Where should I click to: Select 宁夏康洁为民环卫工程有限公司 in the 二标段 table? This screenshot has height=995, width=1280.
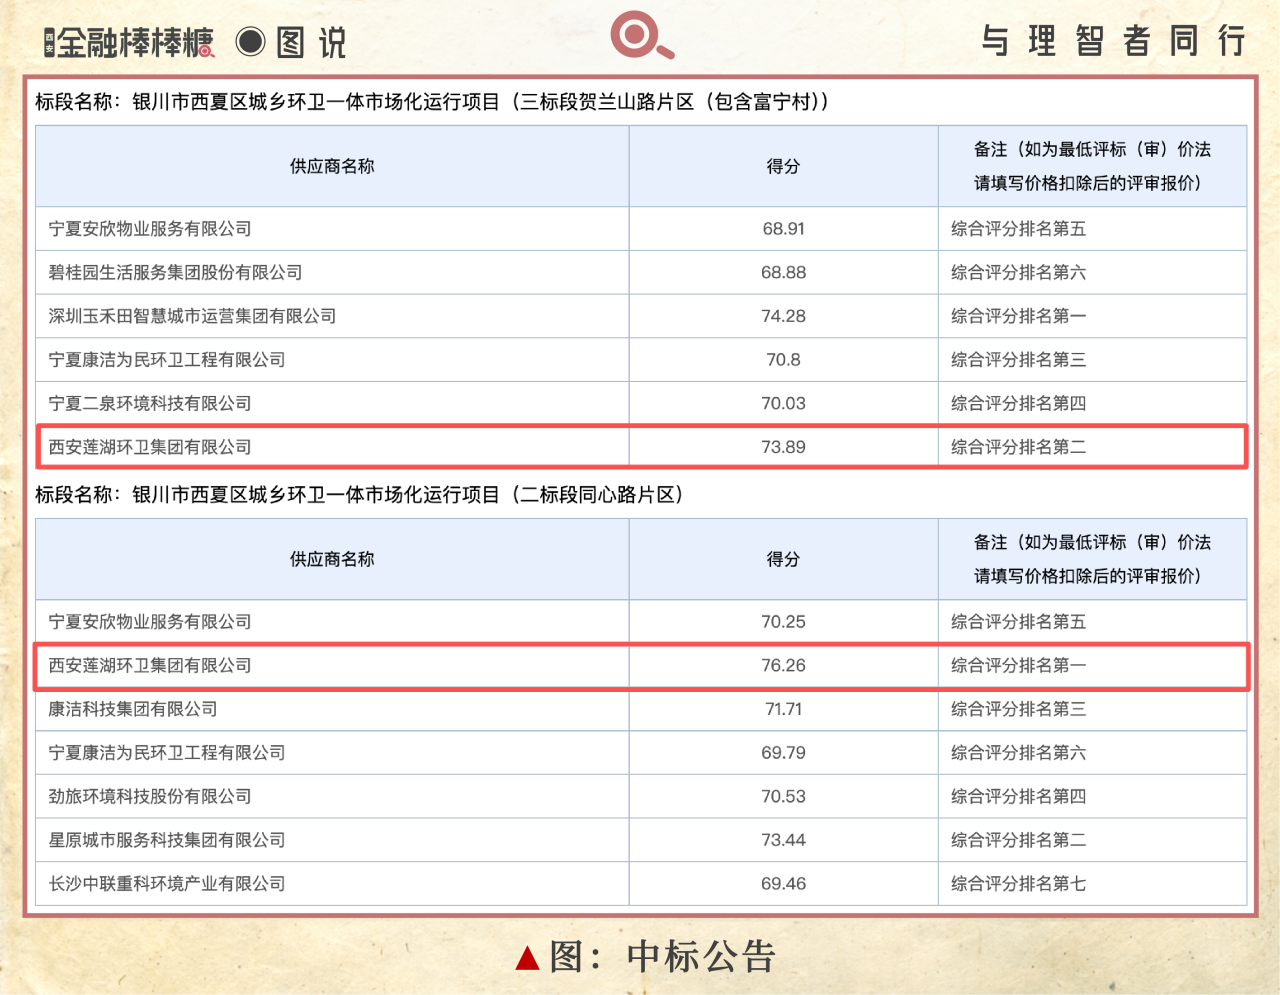(x=167, y=753)
